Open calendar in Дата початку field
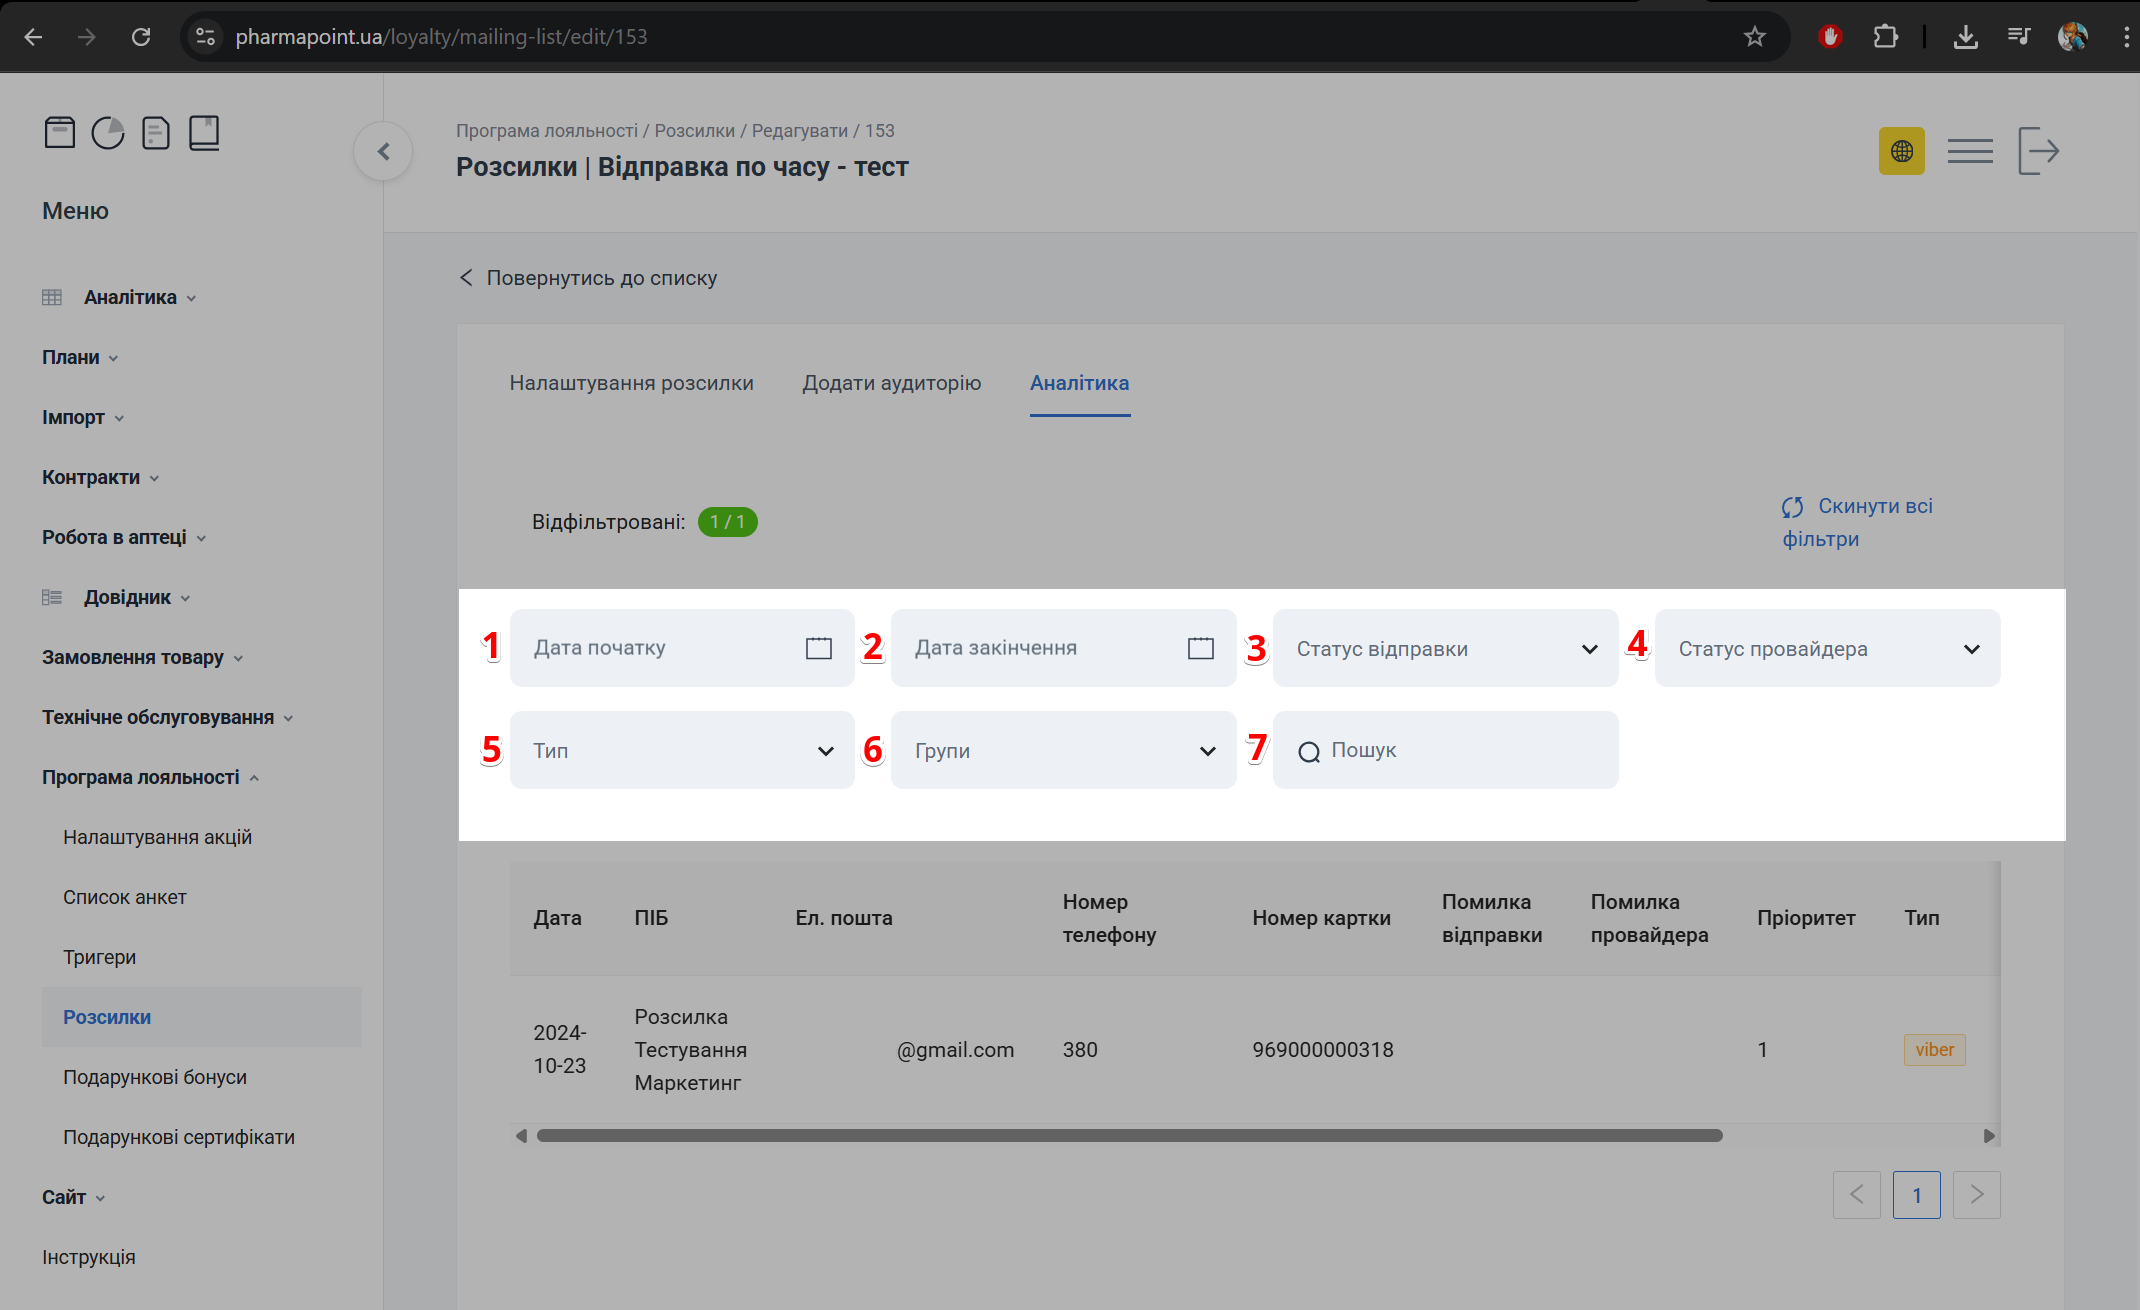The height and width of the screenshot is (1310, 2140). (818, 648)
